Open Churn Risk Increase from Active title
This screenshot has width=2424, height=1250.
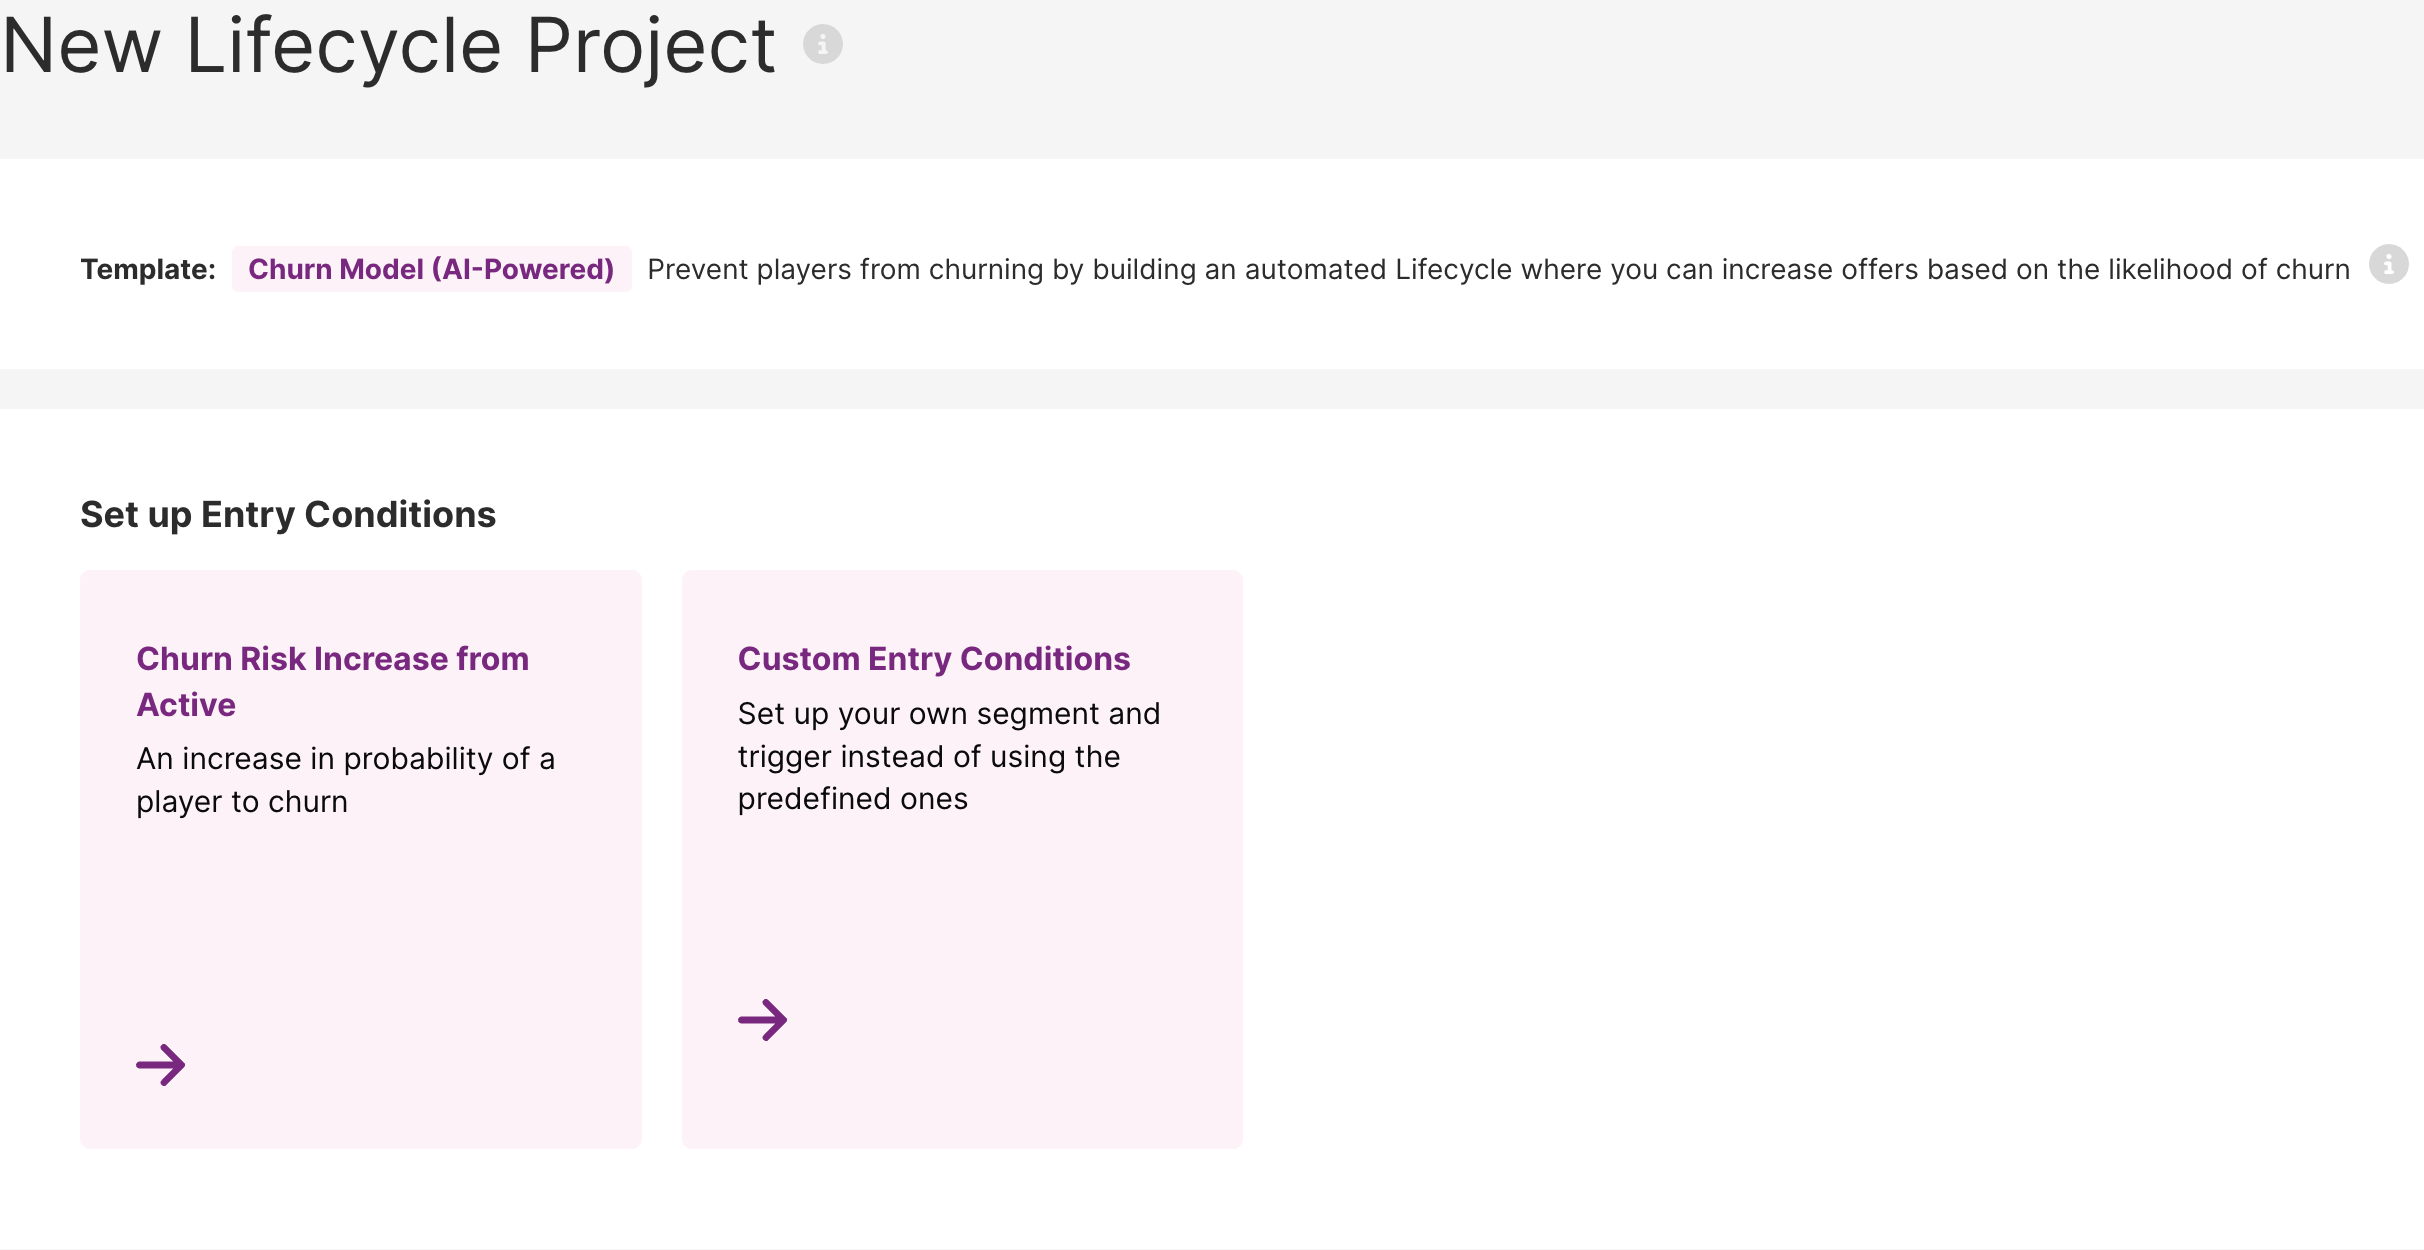pos(332,659)
